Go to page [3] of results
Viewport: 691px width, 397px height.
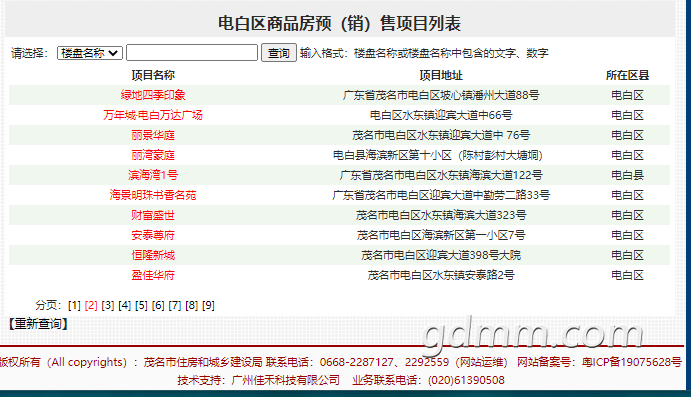(x=108, y=305)
